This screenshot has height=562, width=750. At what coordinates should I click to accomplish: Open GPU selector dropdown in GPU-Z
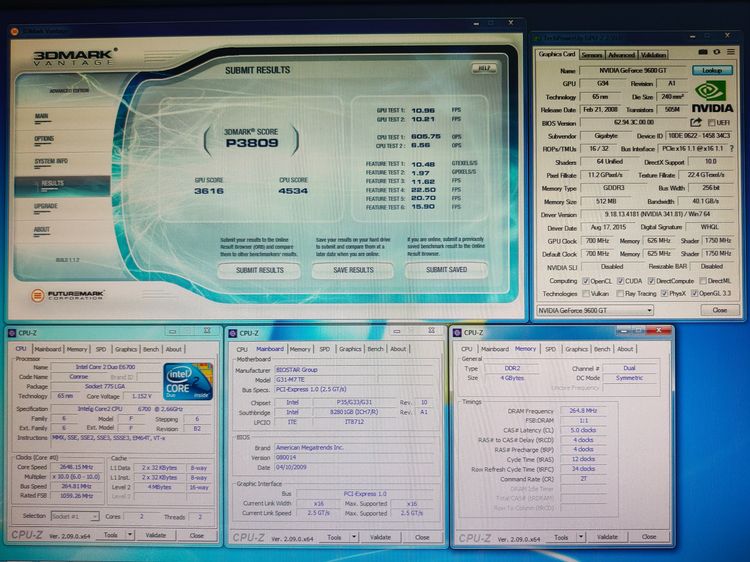click(x=595, y=310)
